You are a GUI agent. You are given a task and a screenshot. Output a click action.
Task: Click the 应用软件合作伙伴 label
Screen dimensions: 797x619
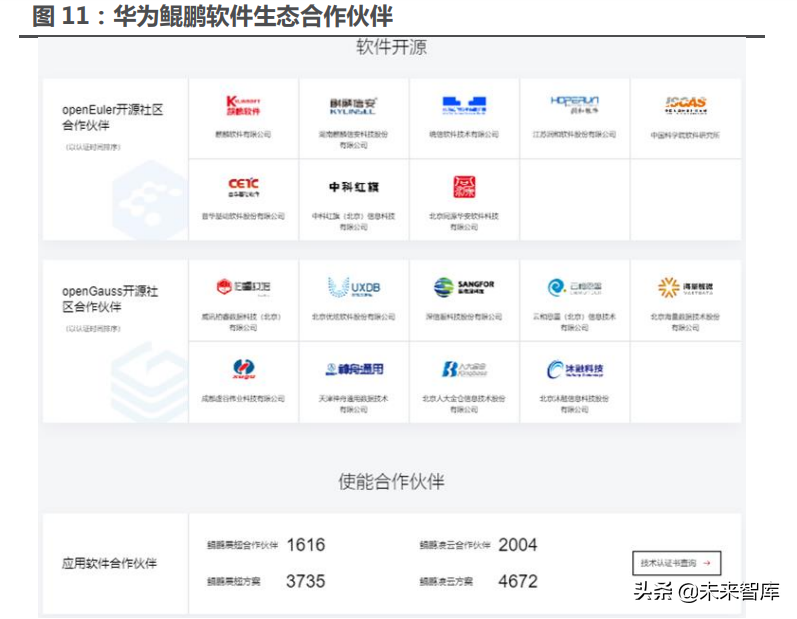[x=109, y=563]
